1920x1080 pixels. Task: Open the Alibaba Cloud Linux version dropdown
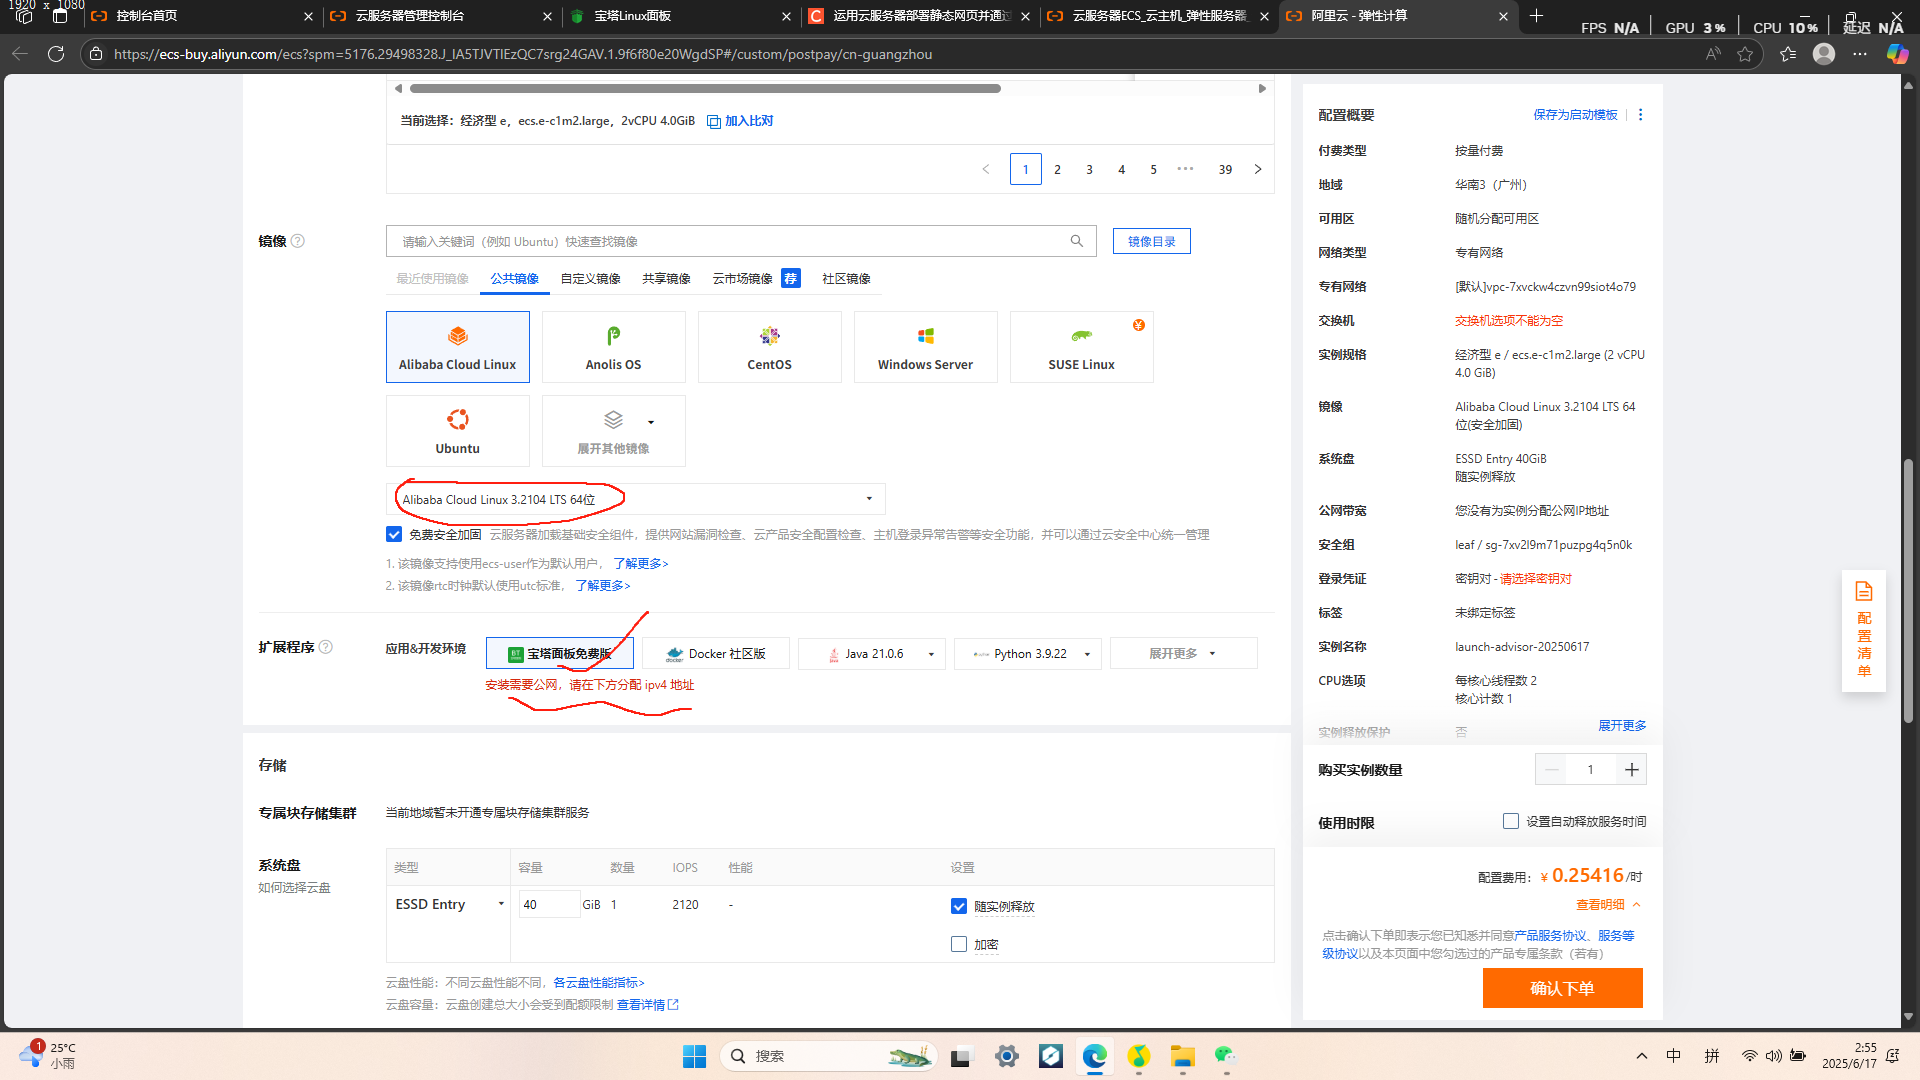(x=636, y=499)
